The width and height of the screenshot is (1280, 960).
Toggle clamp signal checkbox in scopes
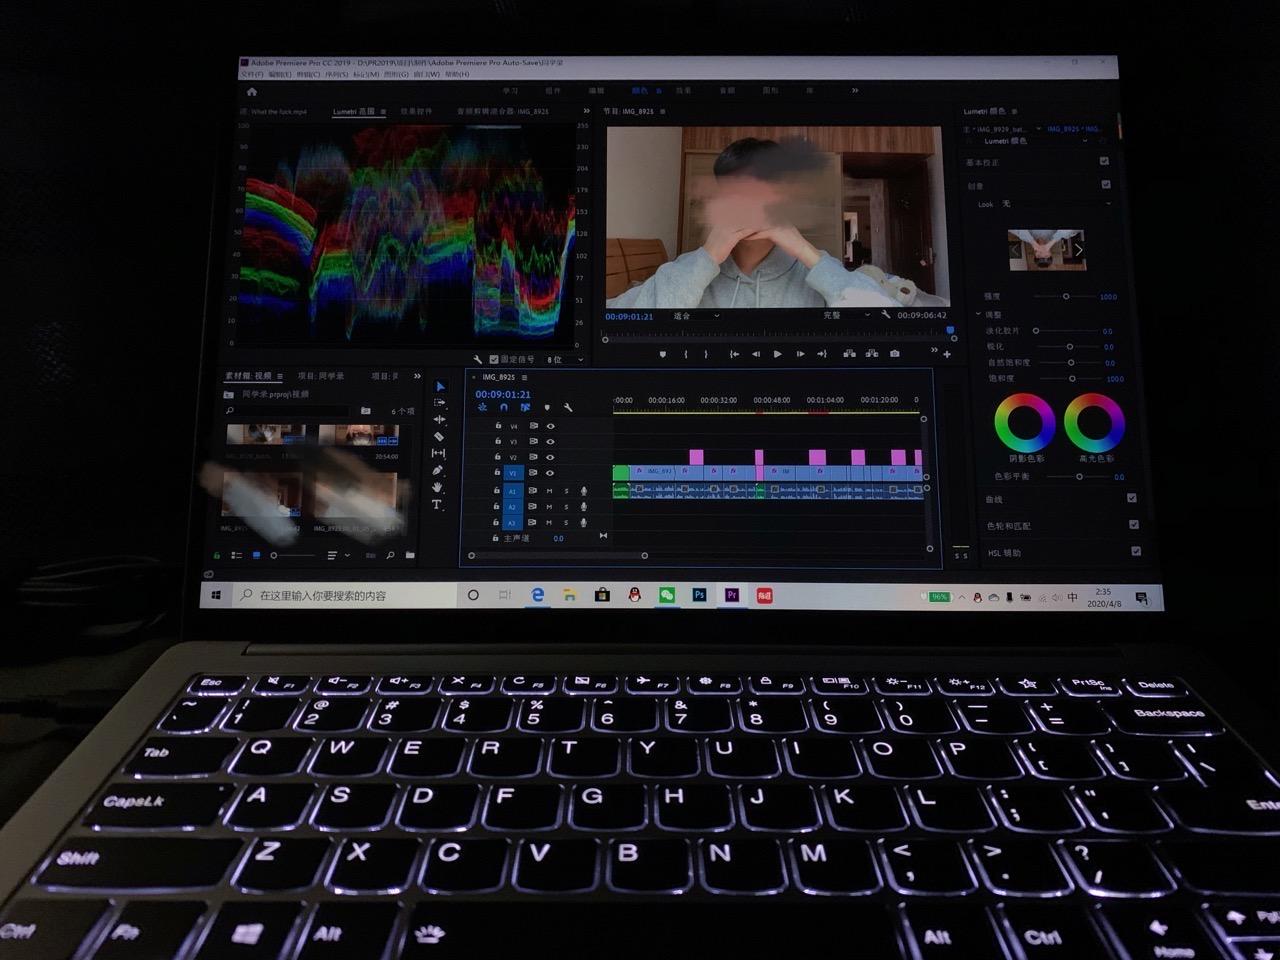tap(494, 359)
